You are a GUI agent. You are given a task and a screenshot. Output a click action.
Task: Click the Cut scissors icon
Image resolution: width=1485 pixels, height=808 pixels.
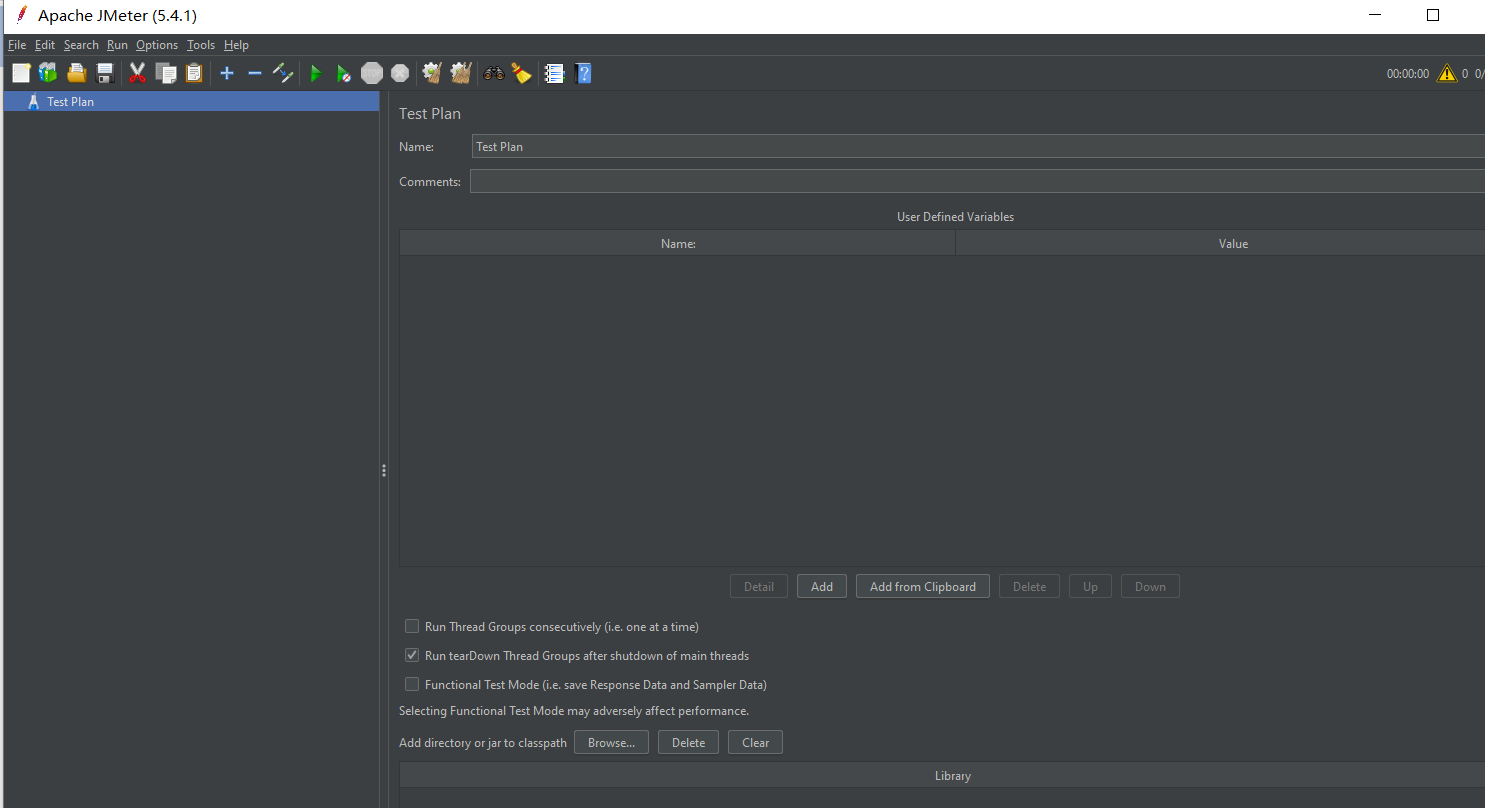(x=138, y=73)
